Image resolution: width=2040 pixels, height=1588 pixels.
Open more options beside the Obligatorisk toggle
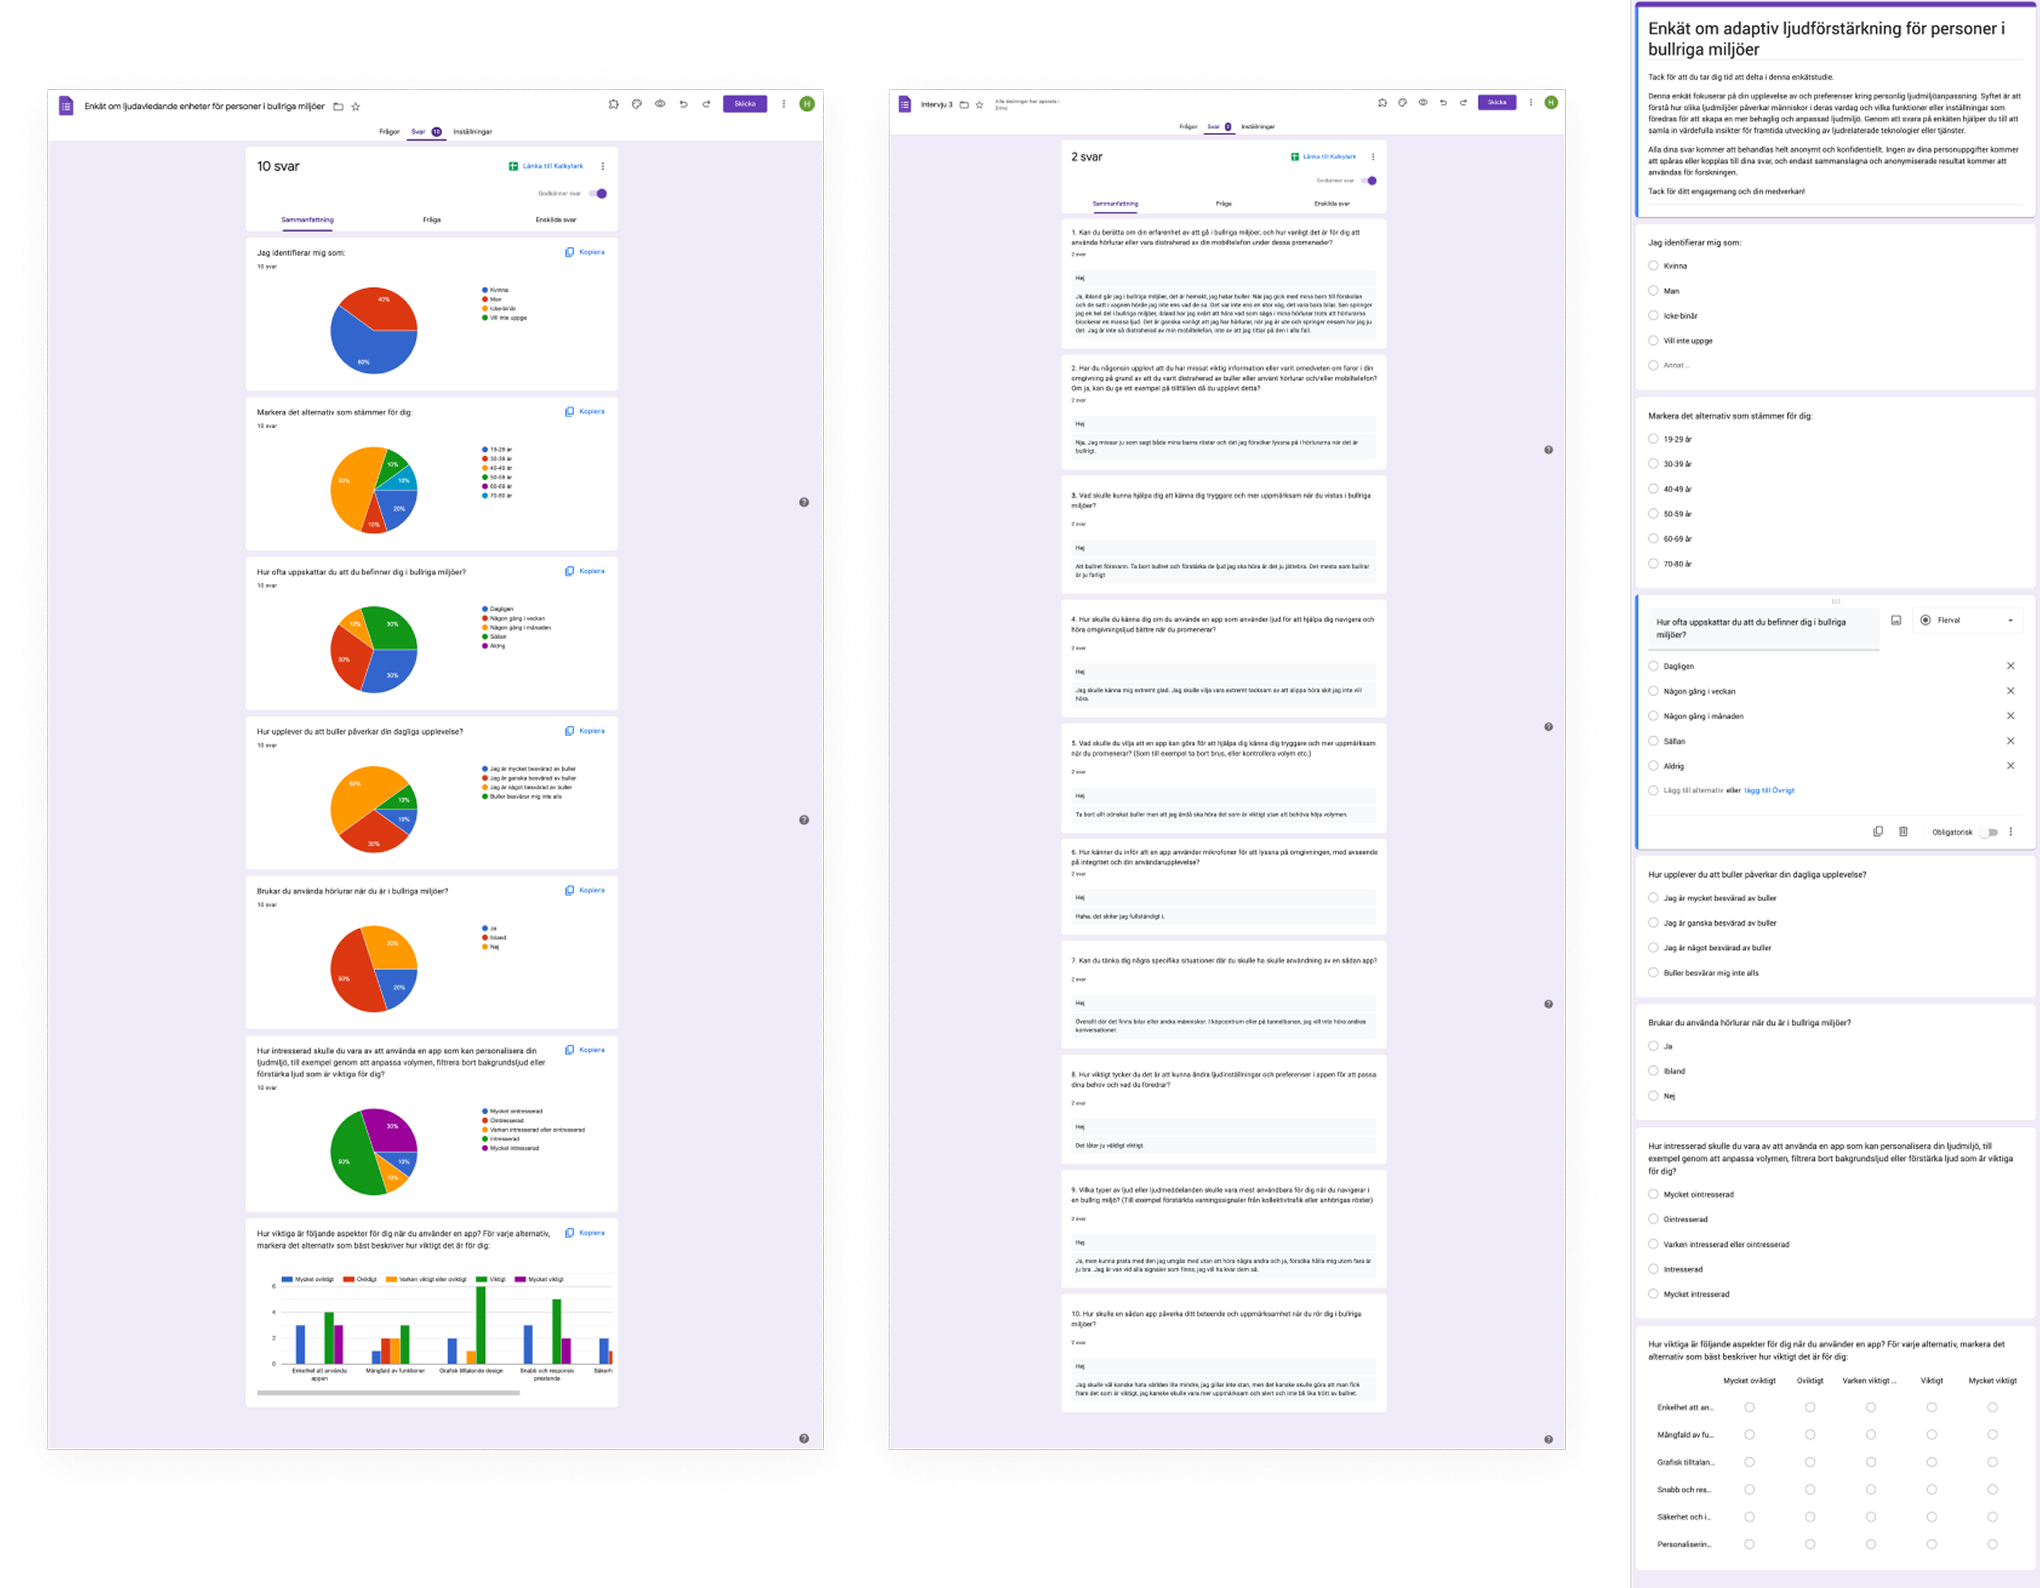point(2011,832)
